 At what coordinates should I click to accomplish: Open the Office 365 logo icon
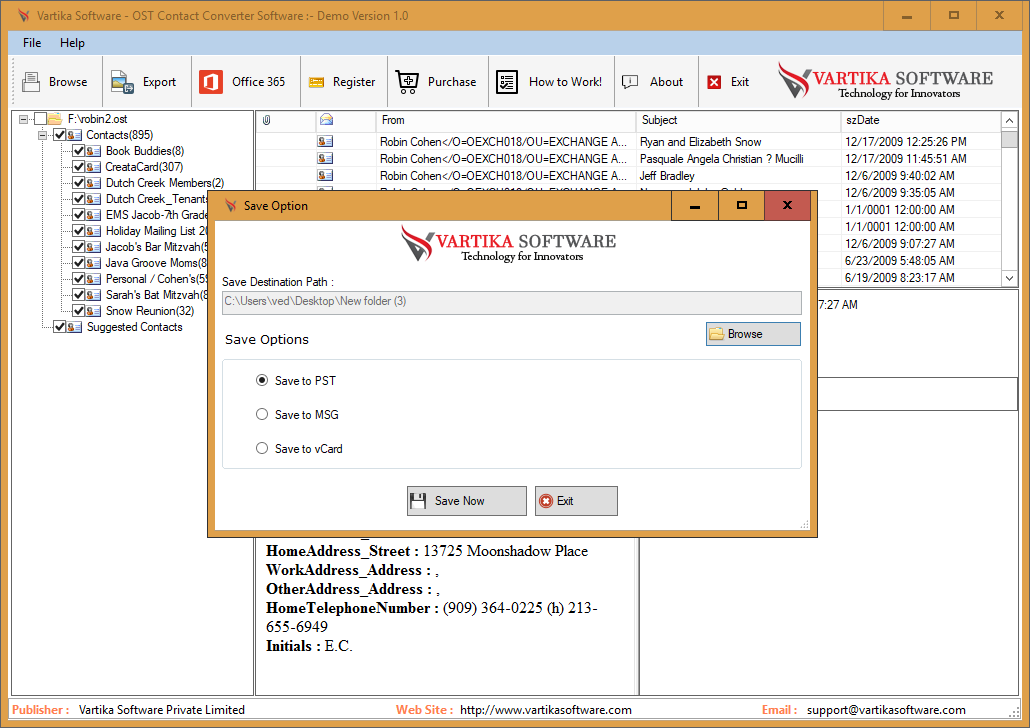pyautogui.click(x=211, y=82)
